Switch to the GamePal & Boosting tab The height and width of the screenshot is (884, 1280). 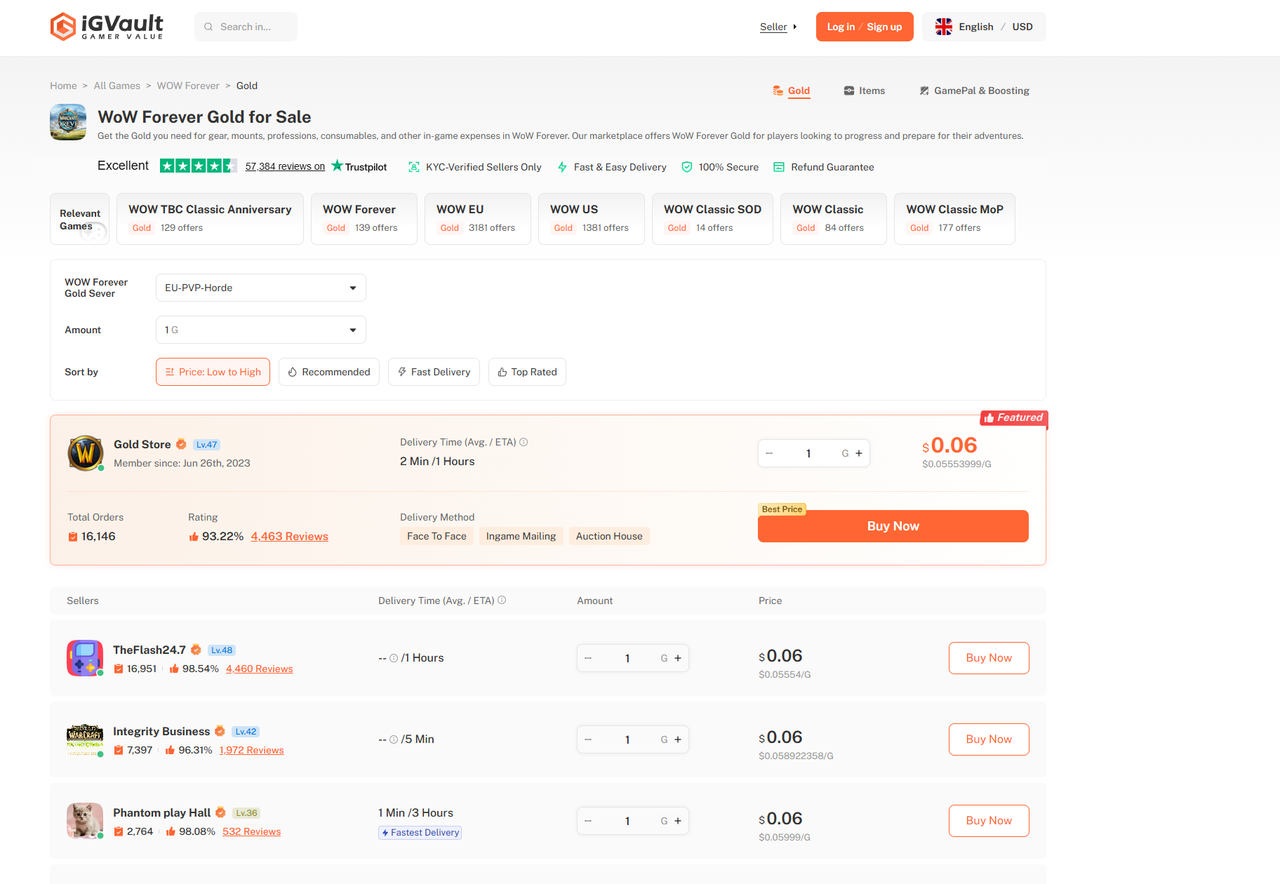(x=974, y=91)
